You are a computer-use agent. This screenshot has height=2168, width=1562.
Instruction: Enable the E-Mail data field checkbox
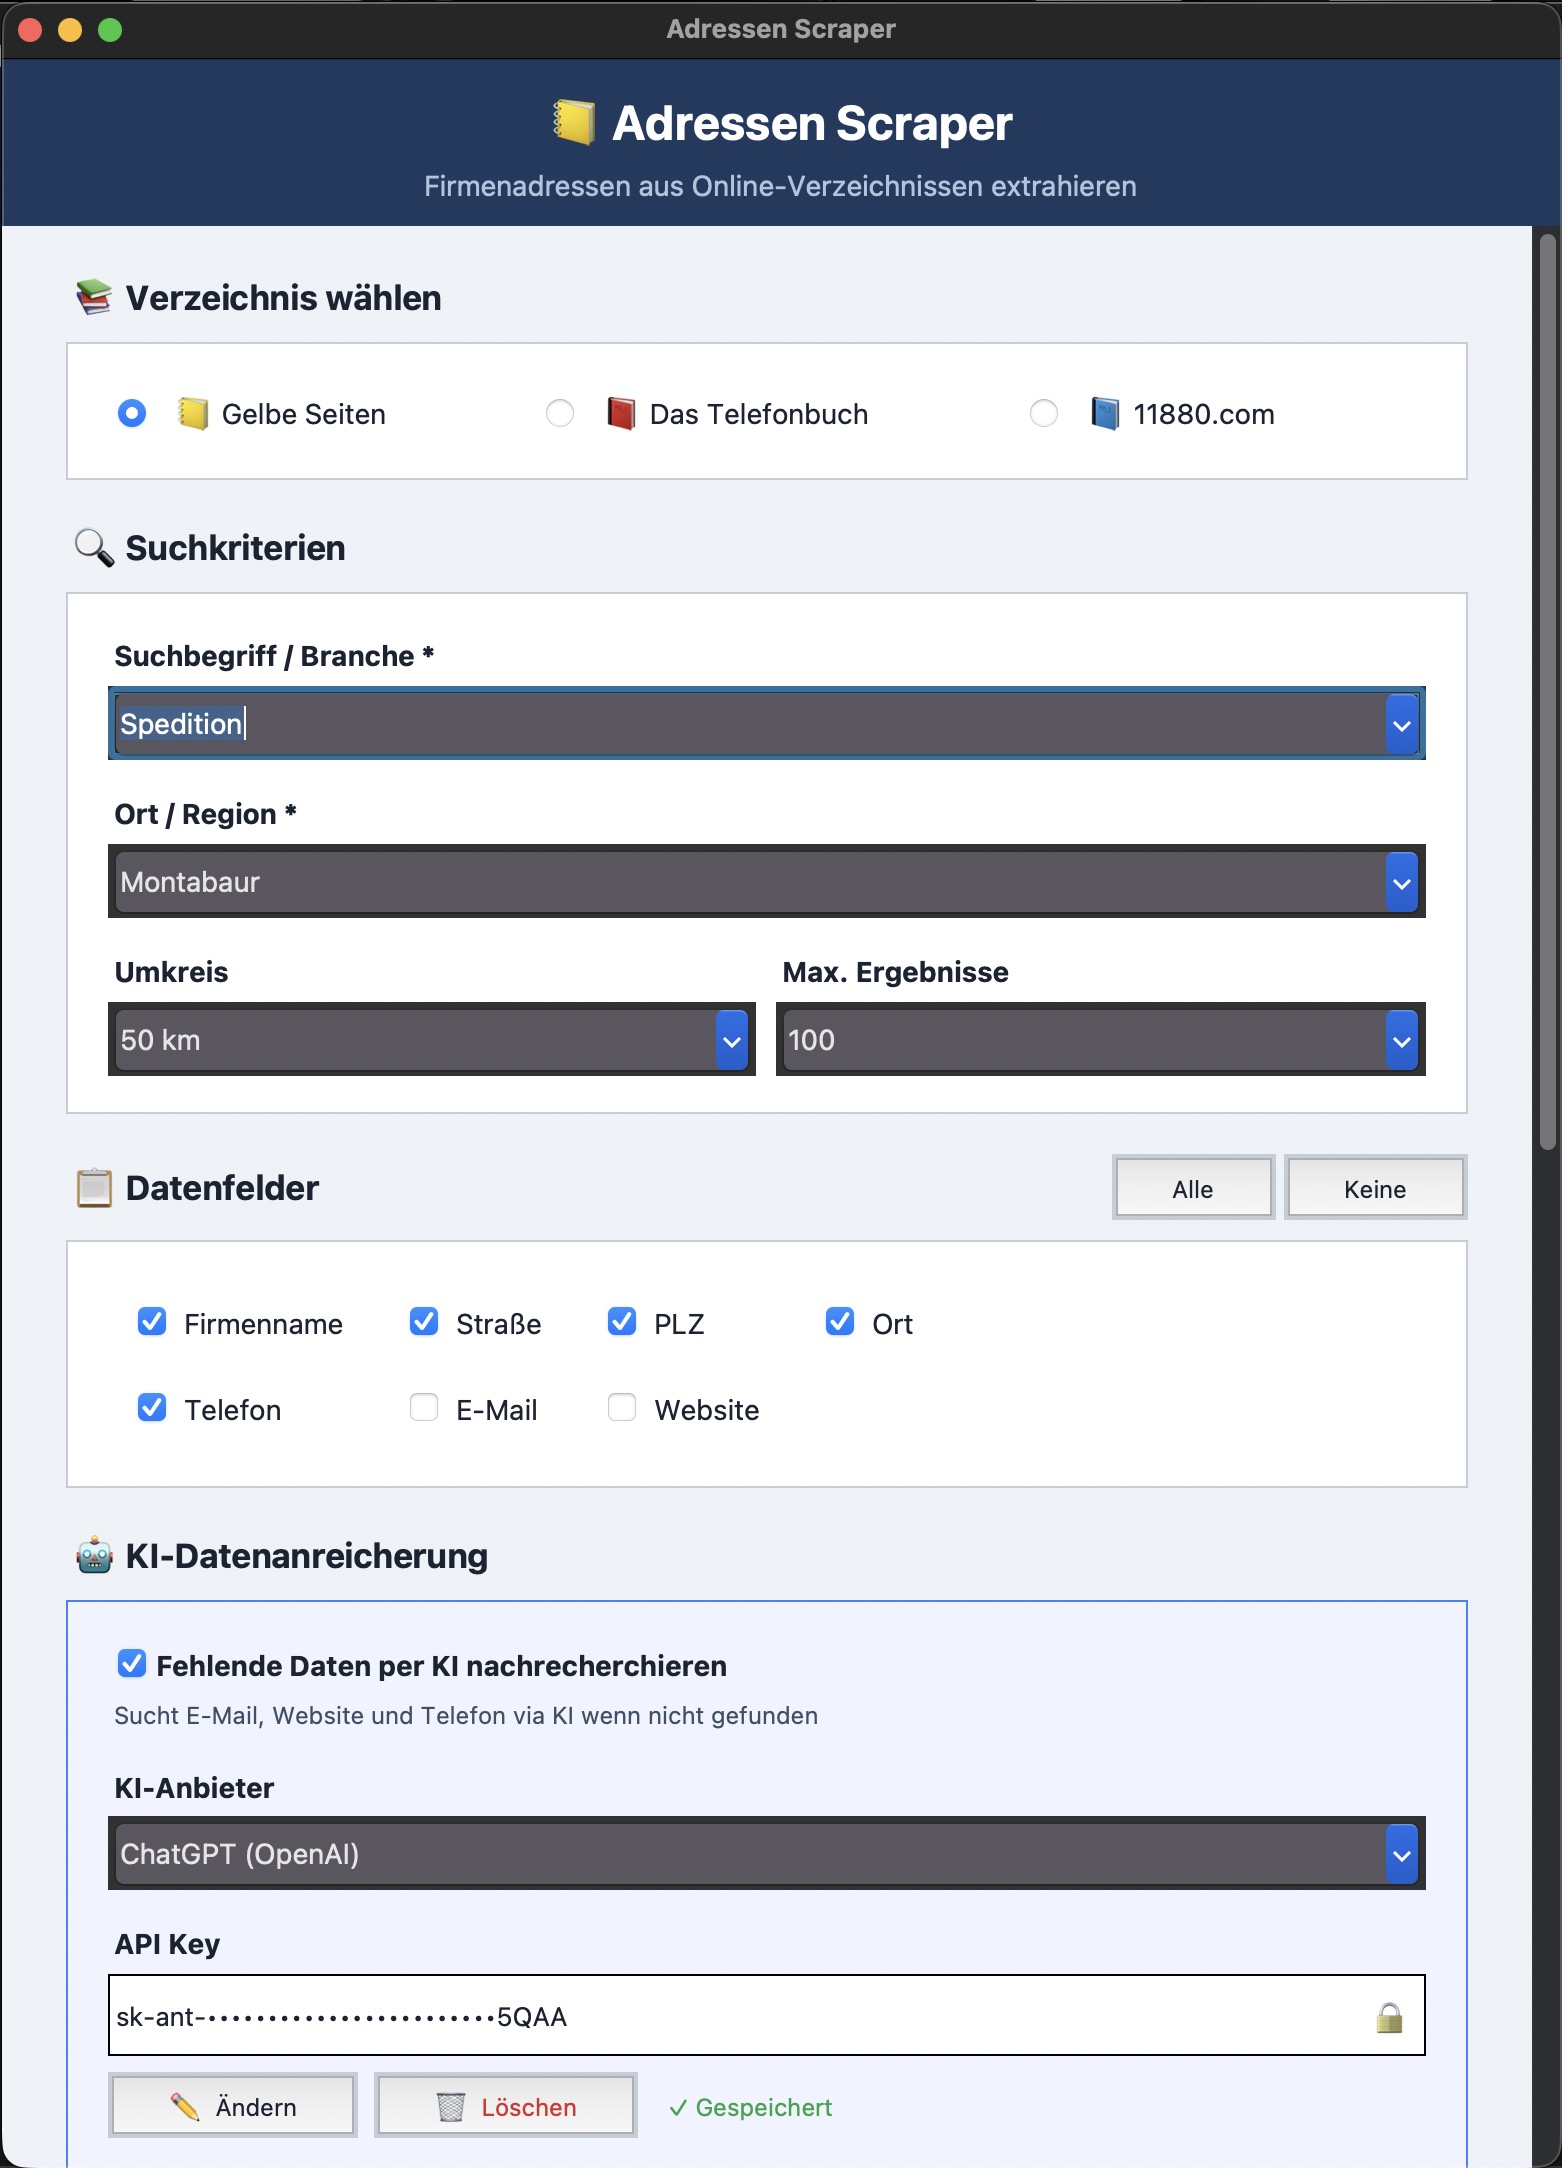[424, 1408]
